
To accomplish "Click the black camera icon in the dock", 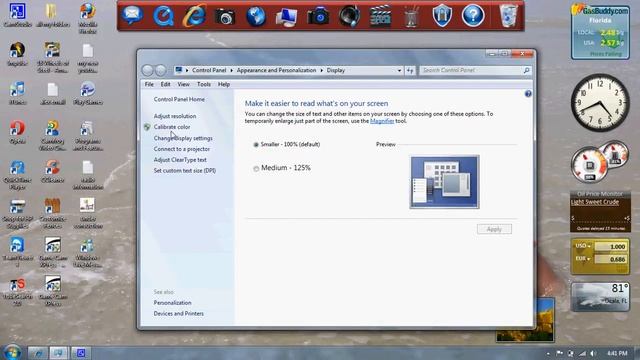I will click(x=224, y=17).
